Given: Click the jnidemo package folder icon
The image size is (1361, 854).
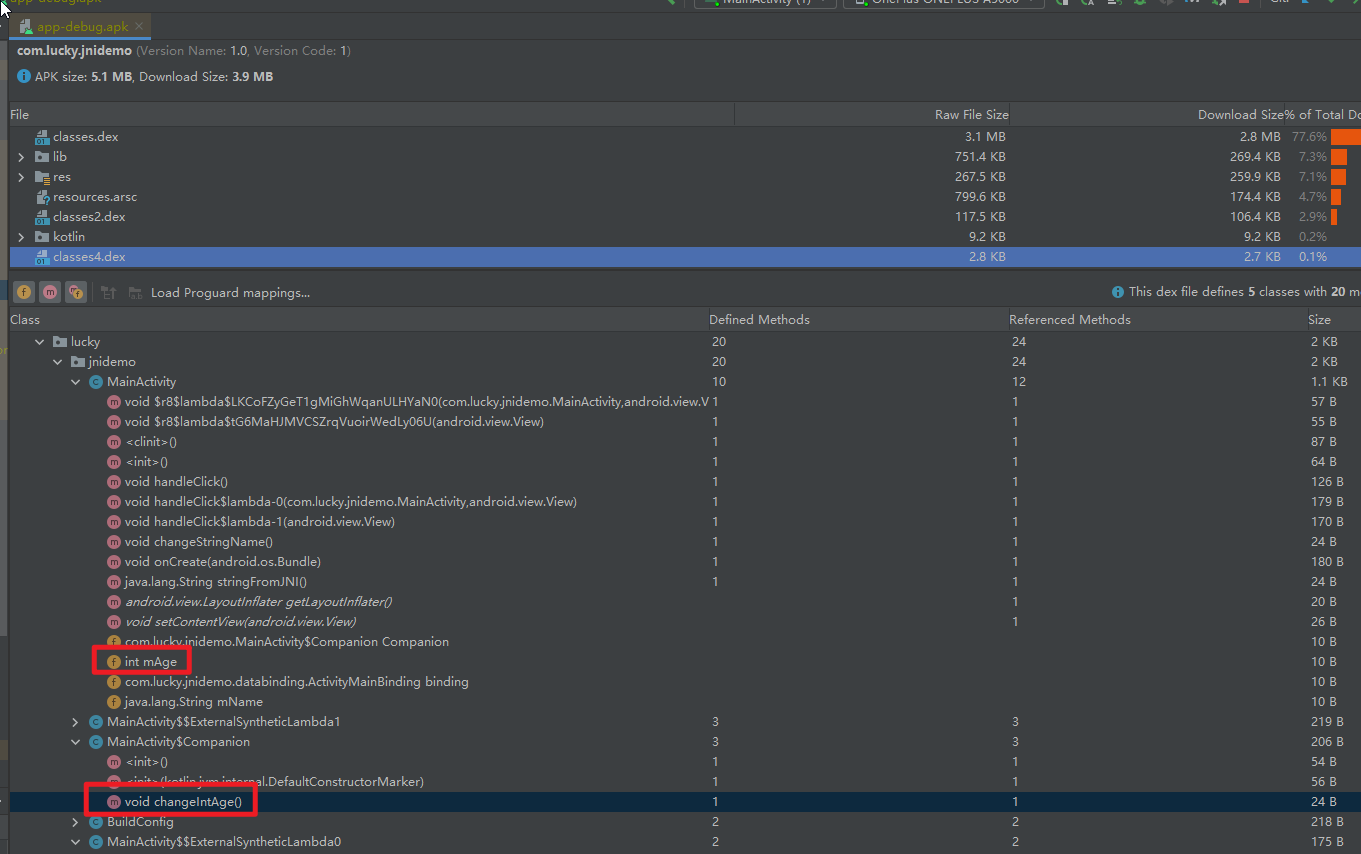Looking at the screenshot, I should coord(78,362).
